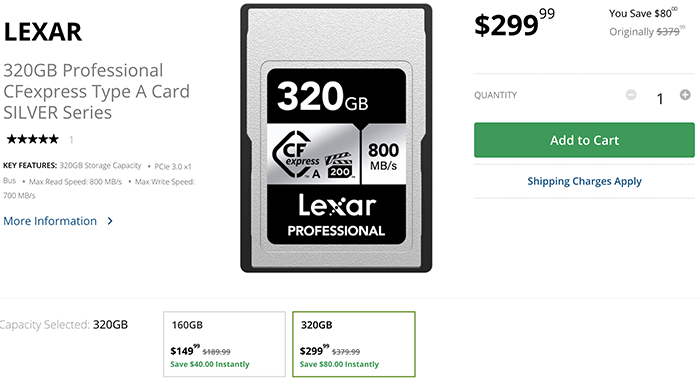The height and width of the screenshot is (382, 700).
Task: Click the 320GB Professional CFexpress product title
Action: (x=96, y=91)
